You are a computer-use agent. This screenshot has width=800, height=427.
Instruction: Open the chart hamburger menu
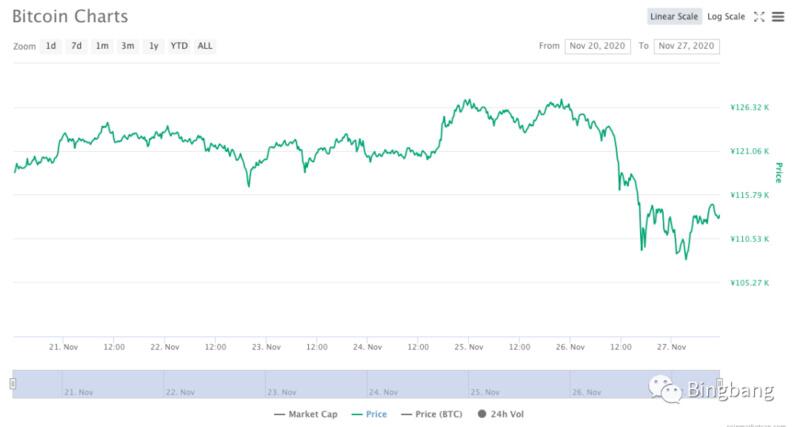[x=777, y=17]
